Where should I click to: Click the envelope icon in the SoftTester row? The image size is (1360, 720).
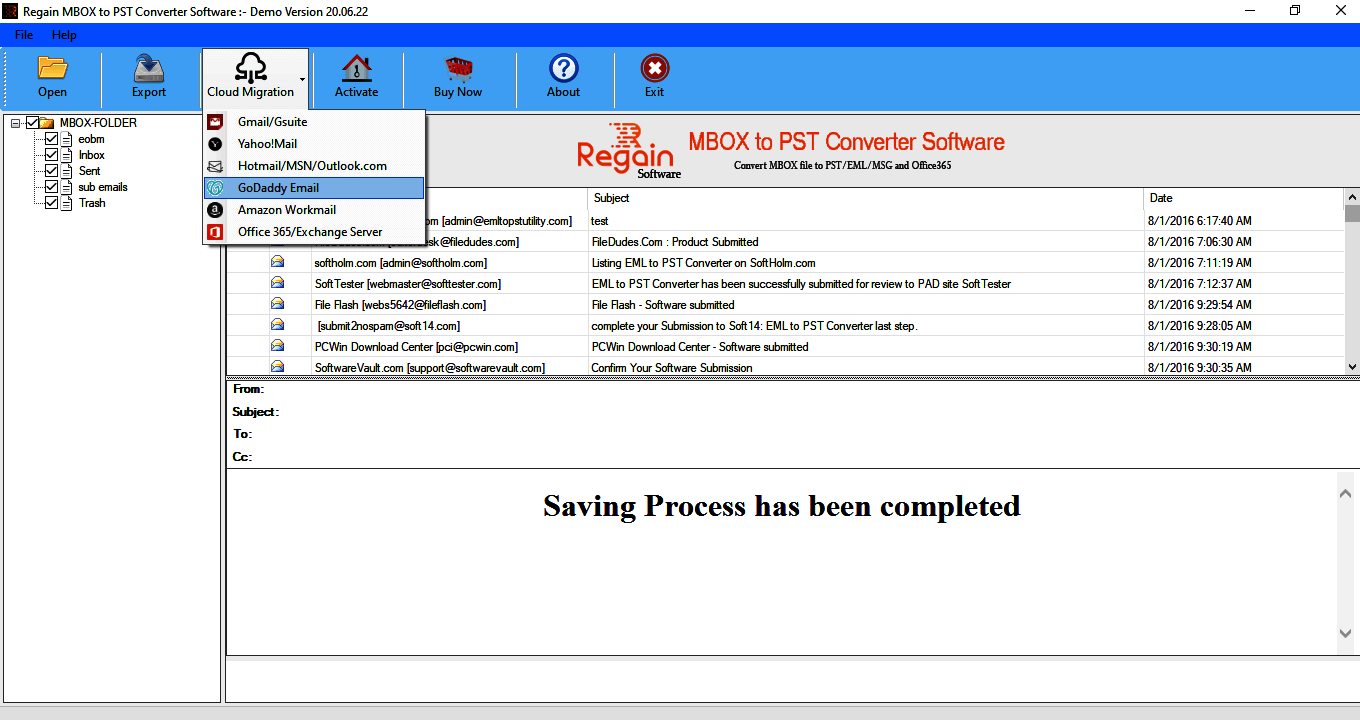pos(277,283)
